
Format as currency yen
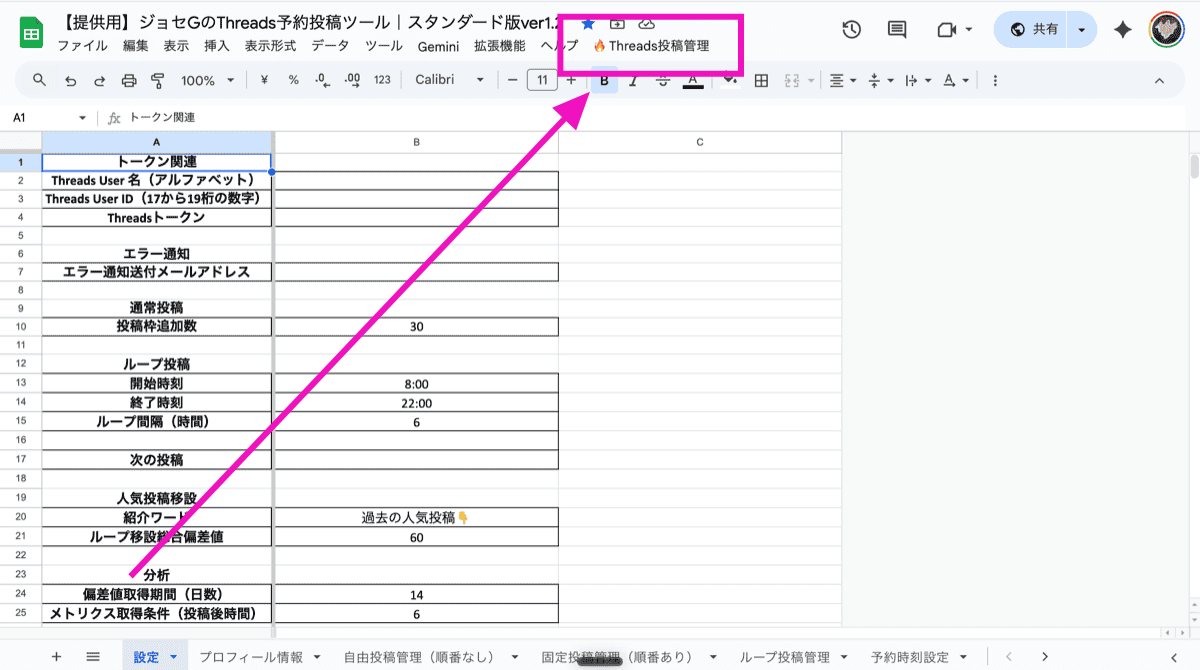263,80
